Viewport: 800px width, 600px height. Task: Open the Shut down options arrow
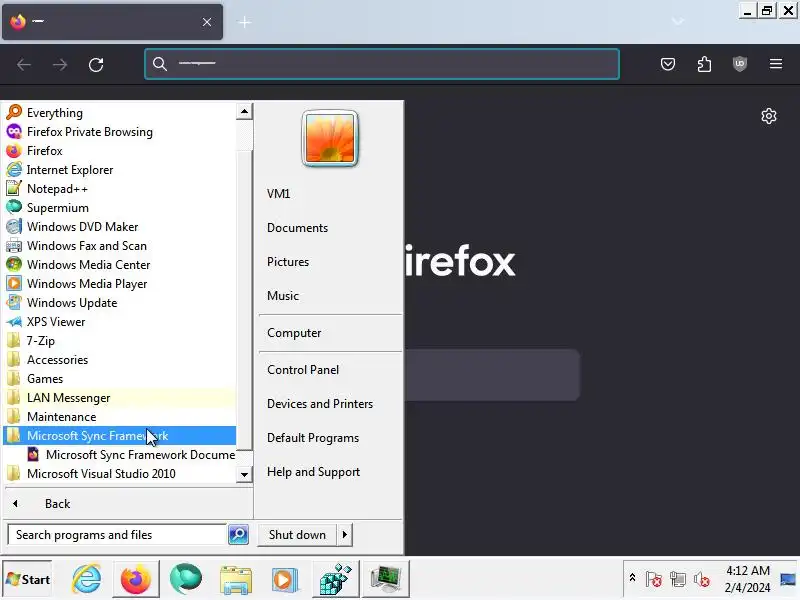point(345,535)
